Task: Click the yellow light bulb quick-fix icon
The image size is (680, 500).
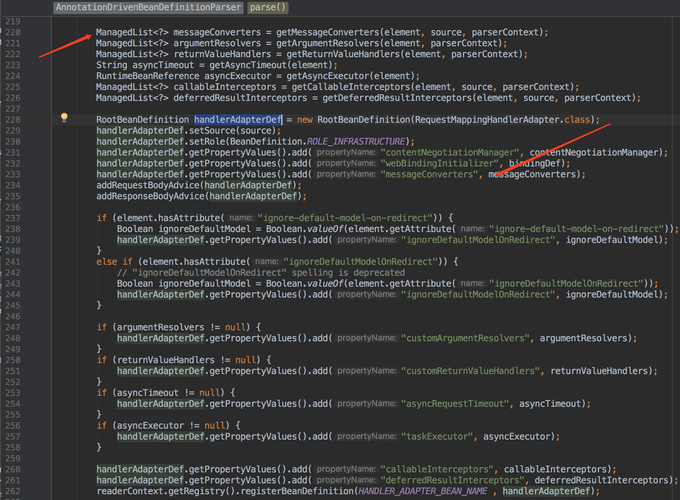Action: [64, 117]
